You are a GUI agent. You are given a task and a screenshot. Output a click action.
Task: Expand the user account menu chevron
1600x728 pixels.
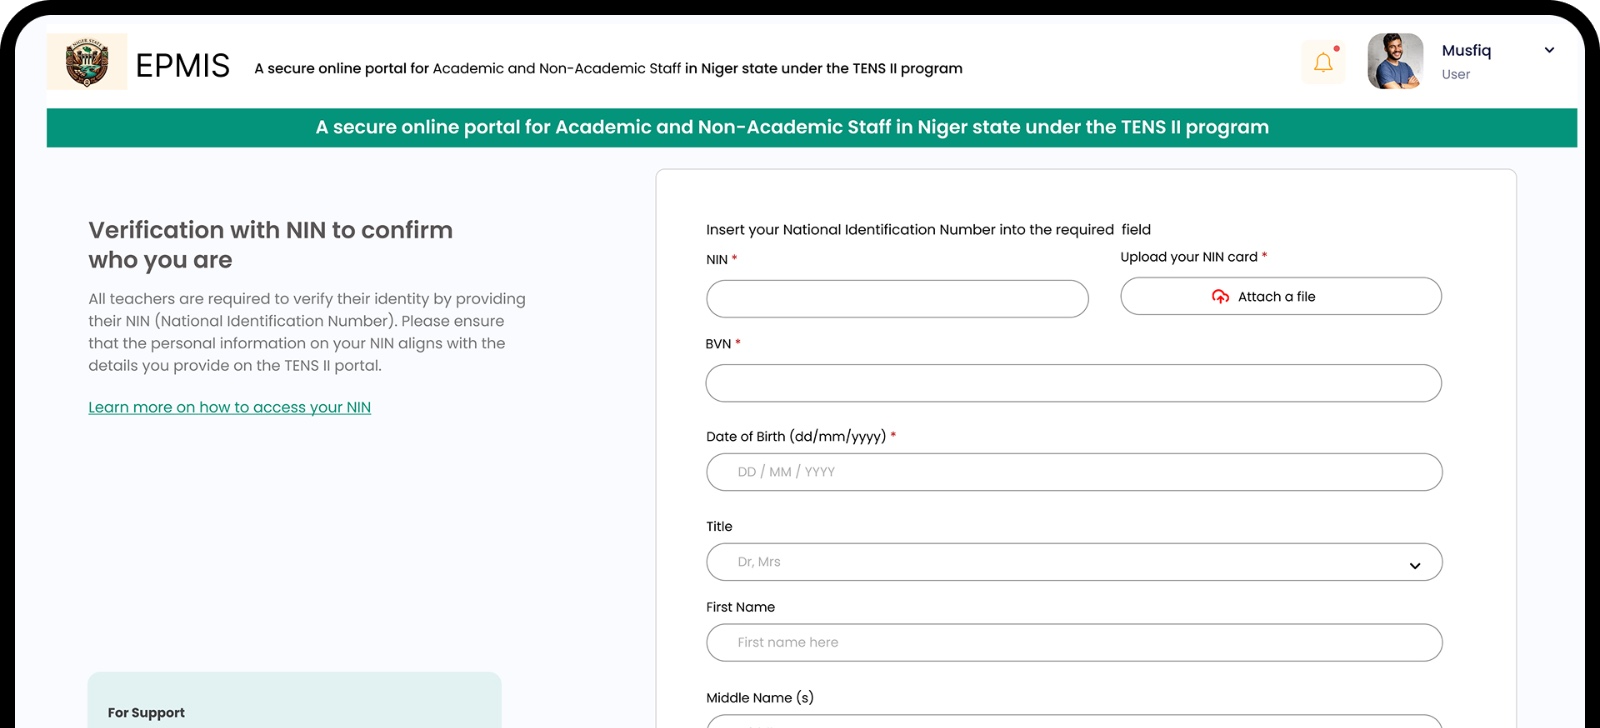pos(1549,50)
